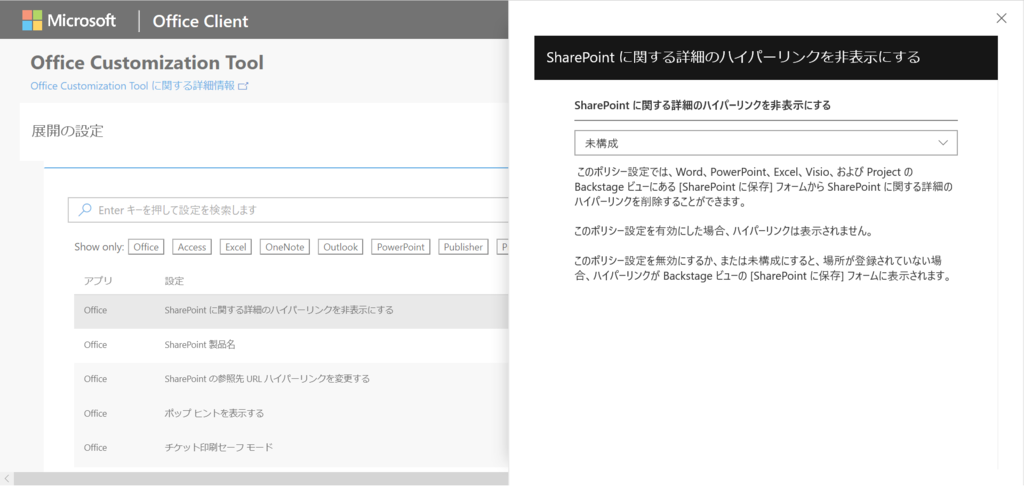Image resolution: width=1024 pixels, height=487 pixels.
Task: Click the Microsoft logo in header
Action: [69, 20]
